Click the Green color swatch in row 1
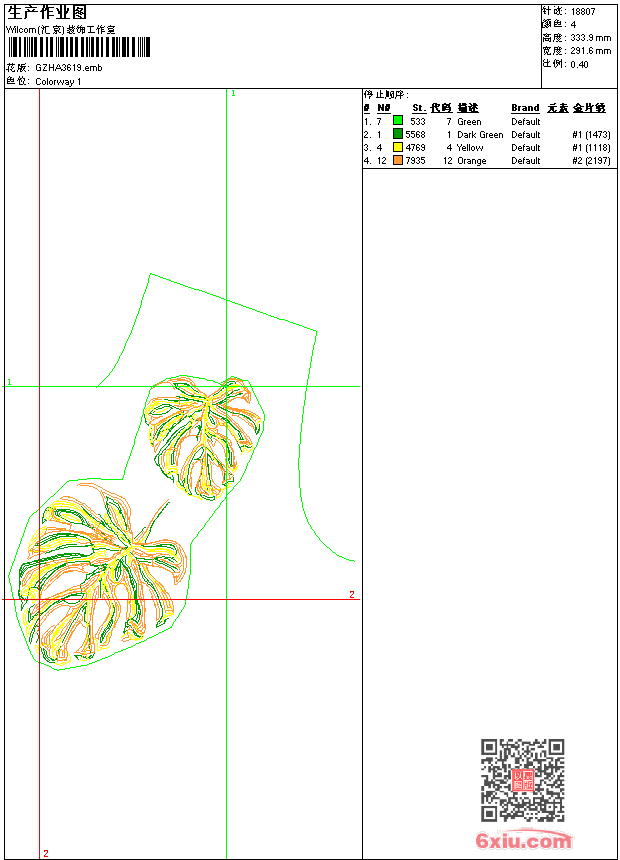The image size is (620, 860). click(398, 121)
